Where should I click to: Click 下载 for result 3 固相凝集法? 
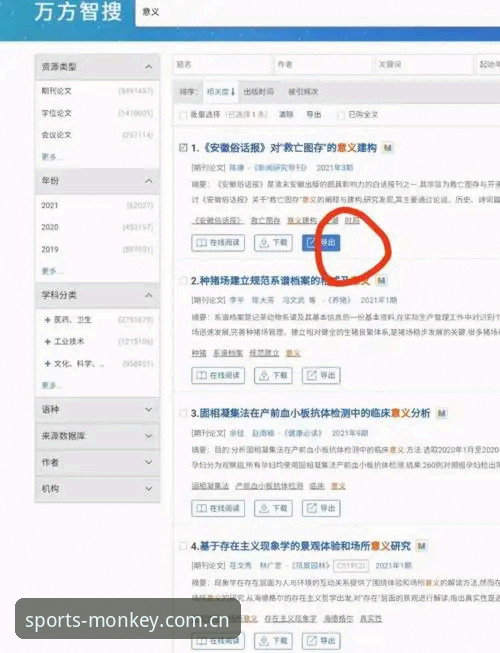[x=274, y=508]
